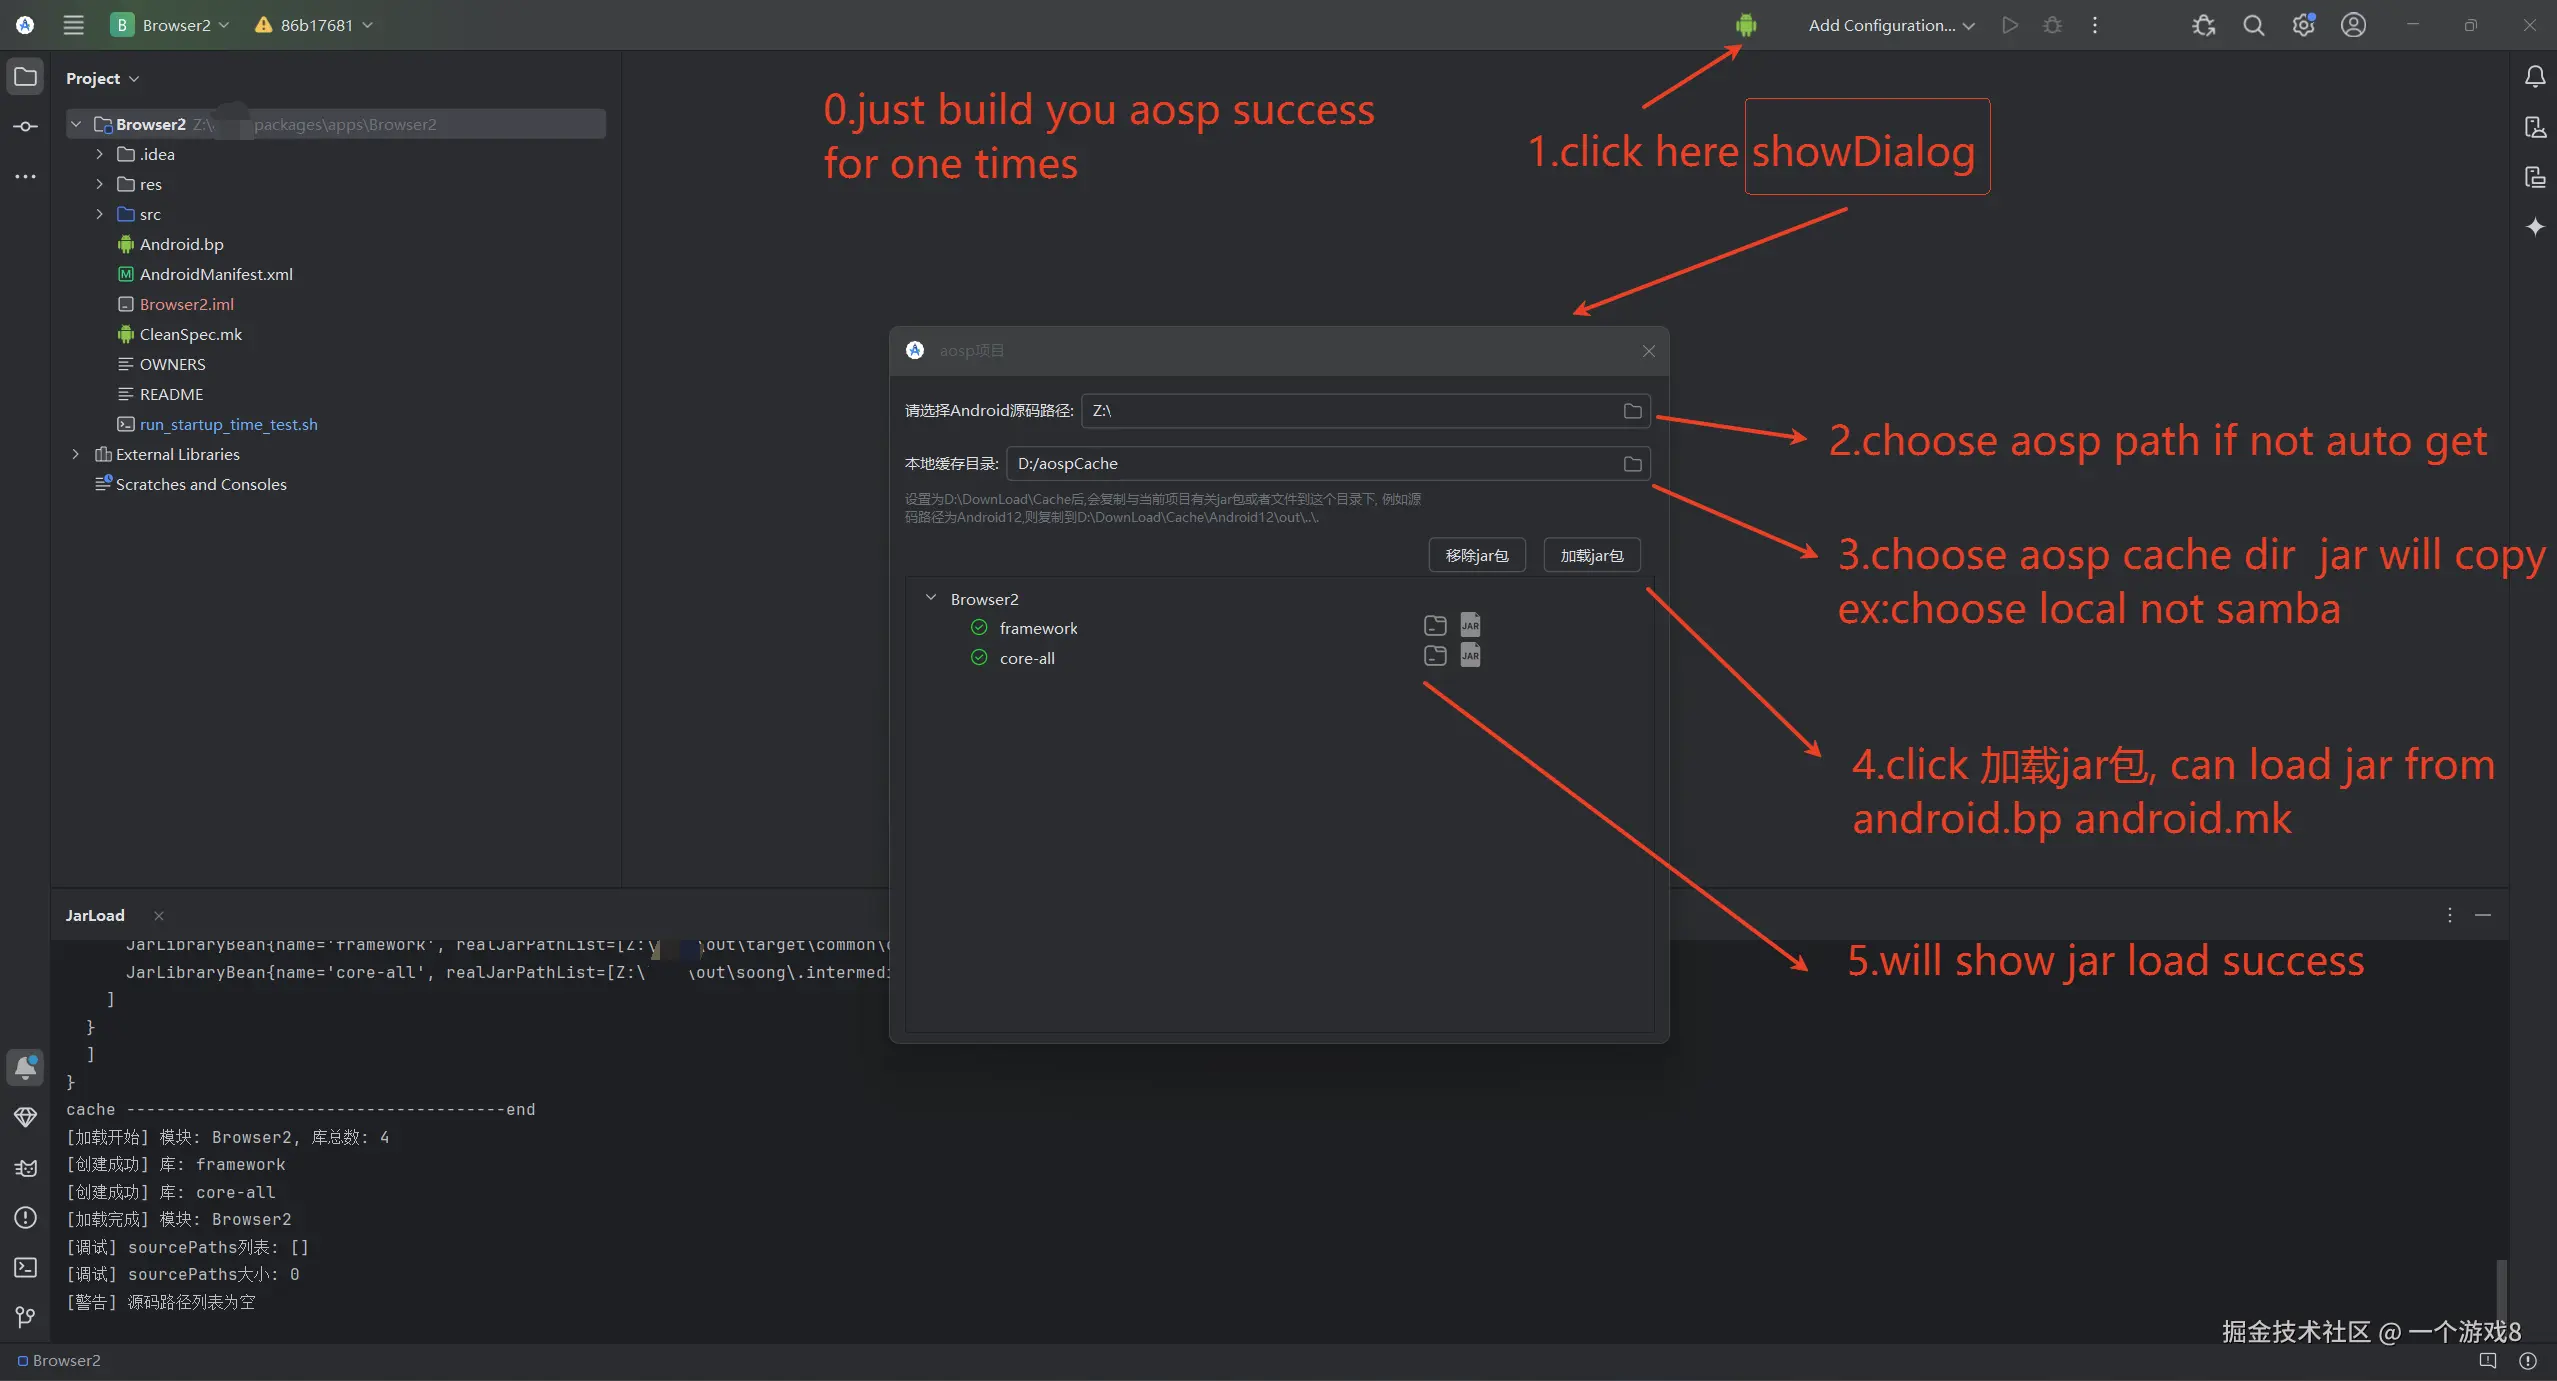Viewport: 2557px width, 1381px height.
Task: Open the JarLoad panel options menu
Action: tap(2450, 915)
